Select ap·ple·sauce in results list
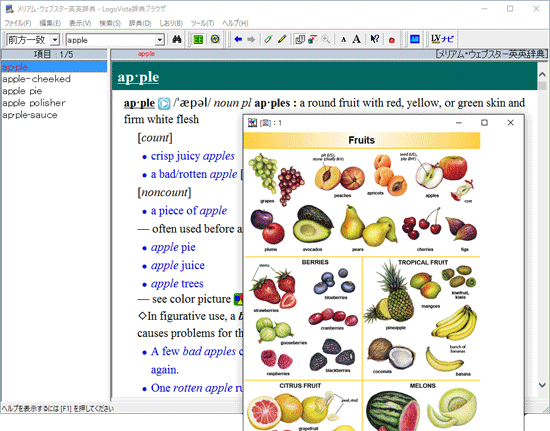Screen dimensions: 550x431 pyautogui.click(x=30, y=115)
